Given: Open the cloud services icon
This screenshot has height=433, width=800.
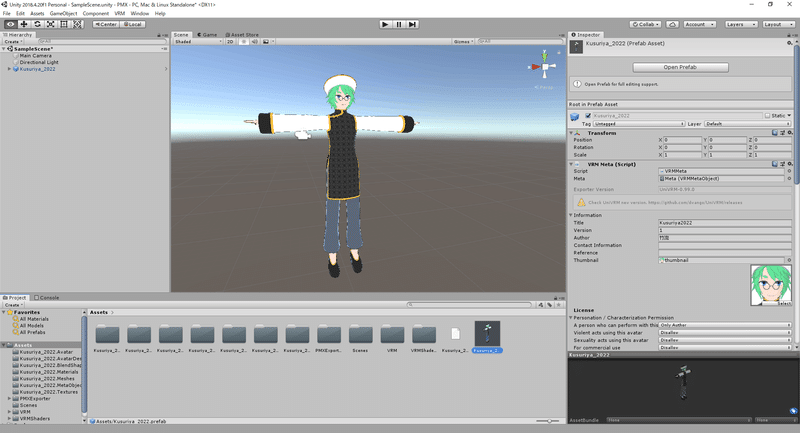Looking at the screenshot, I should coord(672,24).
